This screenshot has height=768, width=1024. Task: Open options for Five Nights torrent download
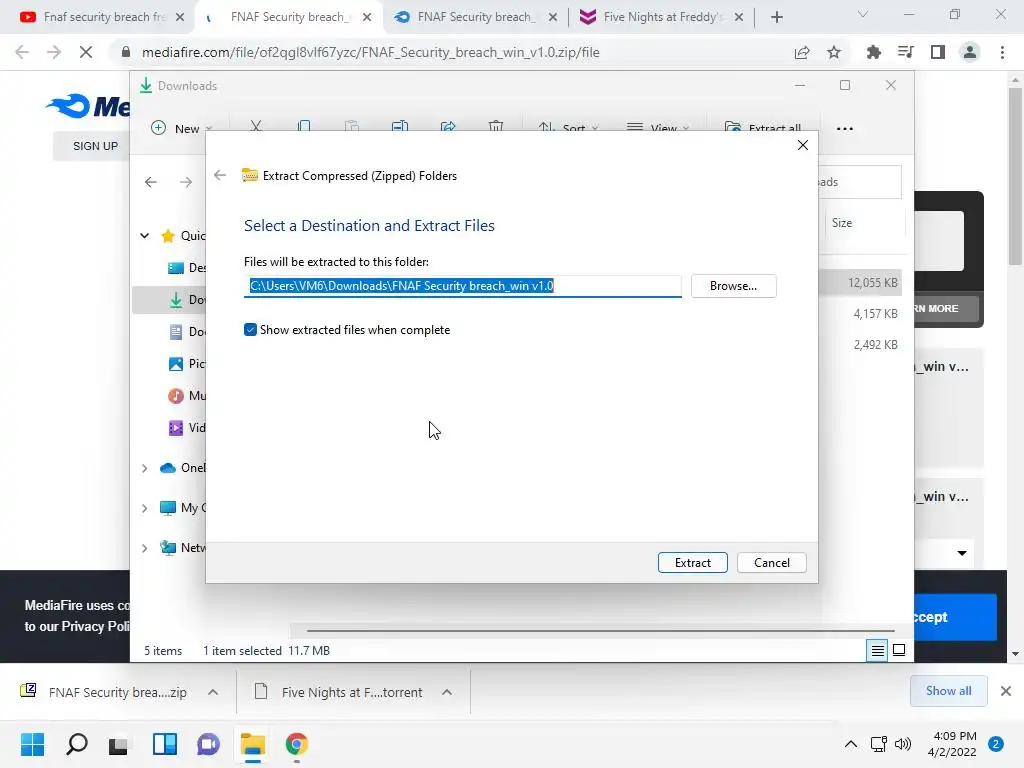(x=447, y=692)
